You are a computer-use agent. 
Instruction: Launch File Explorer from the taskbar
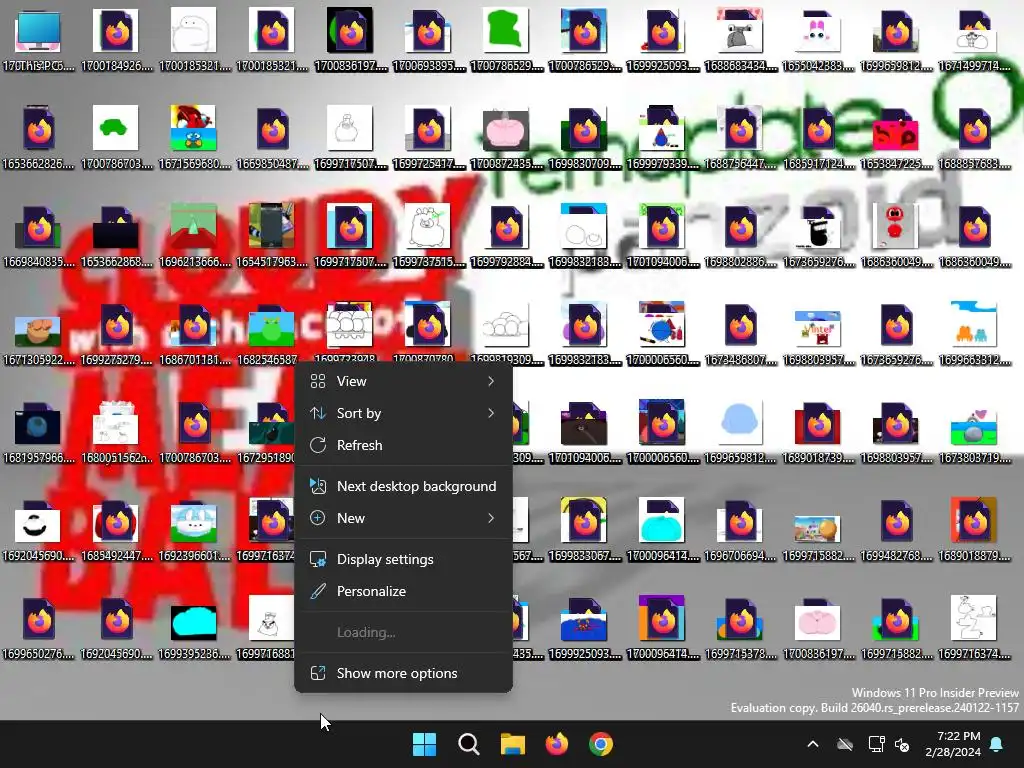pyautogui.click(x=513, y=744)
